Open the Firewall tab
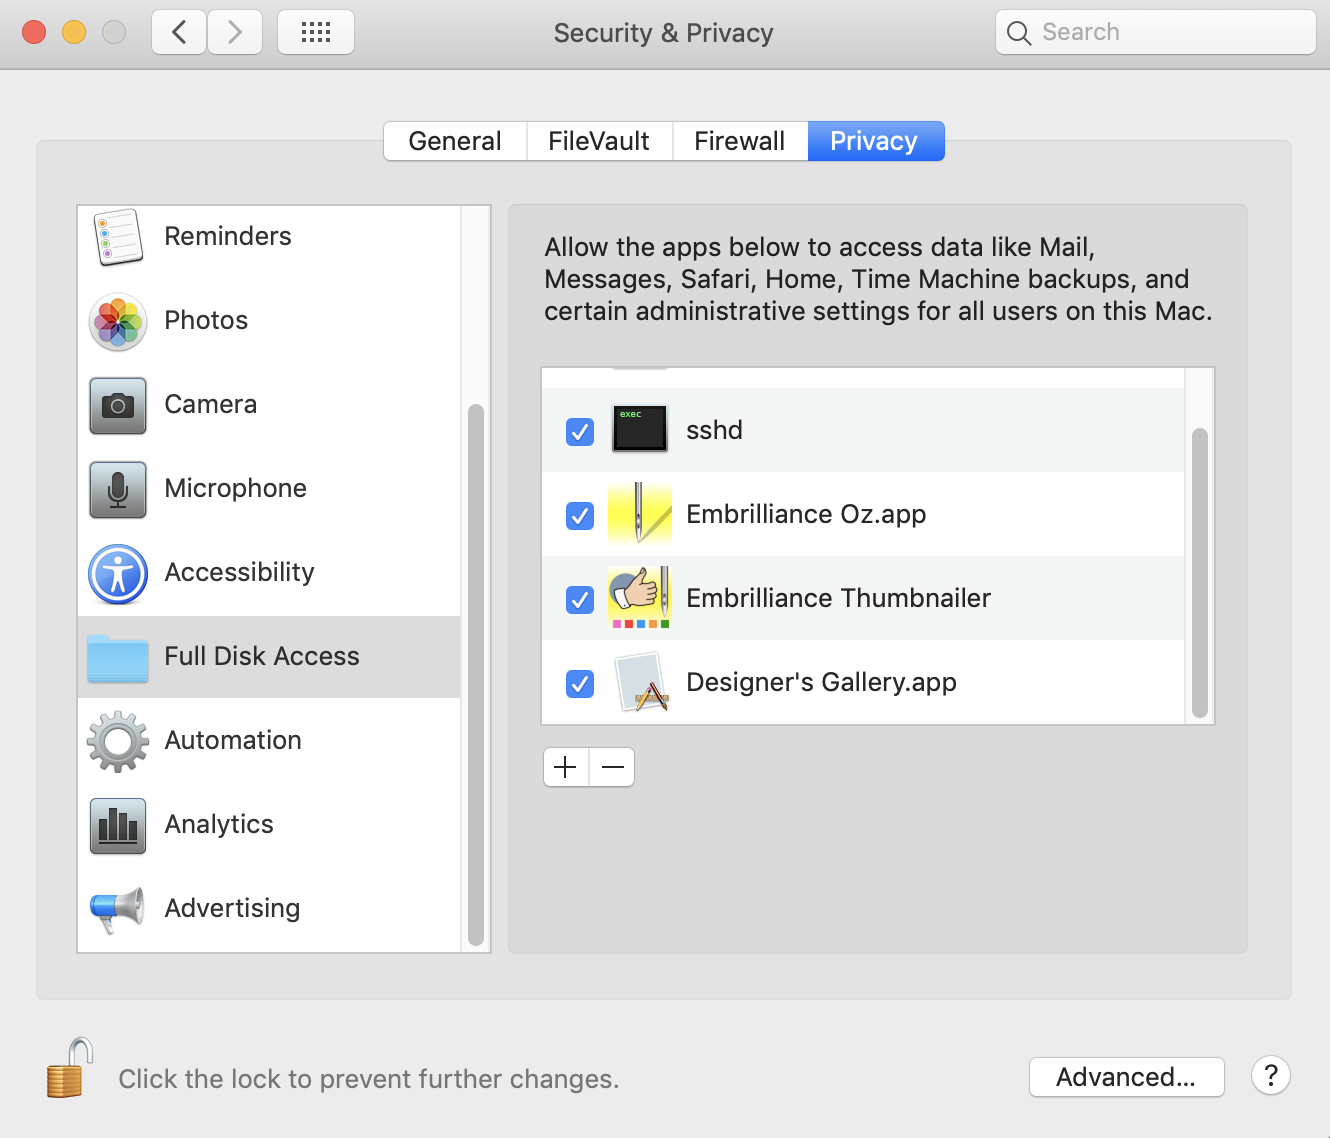 tap(739, 141)
